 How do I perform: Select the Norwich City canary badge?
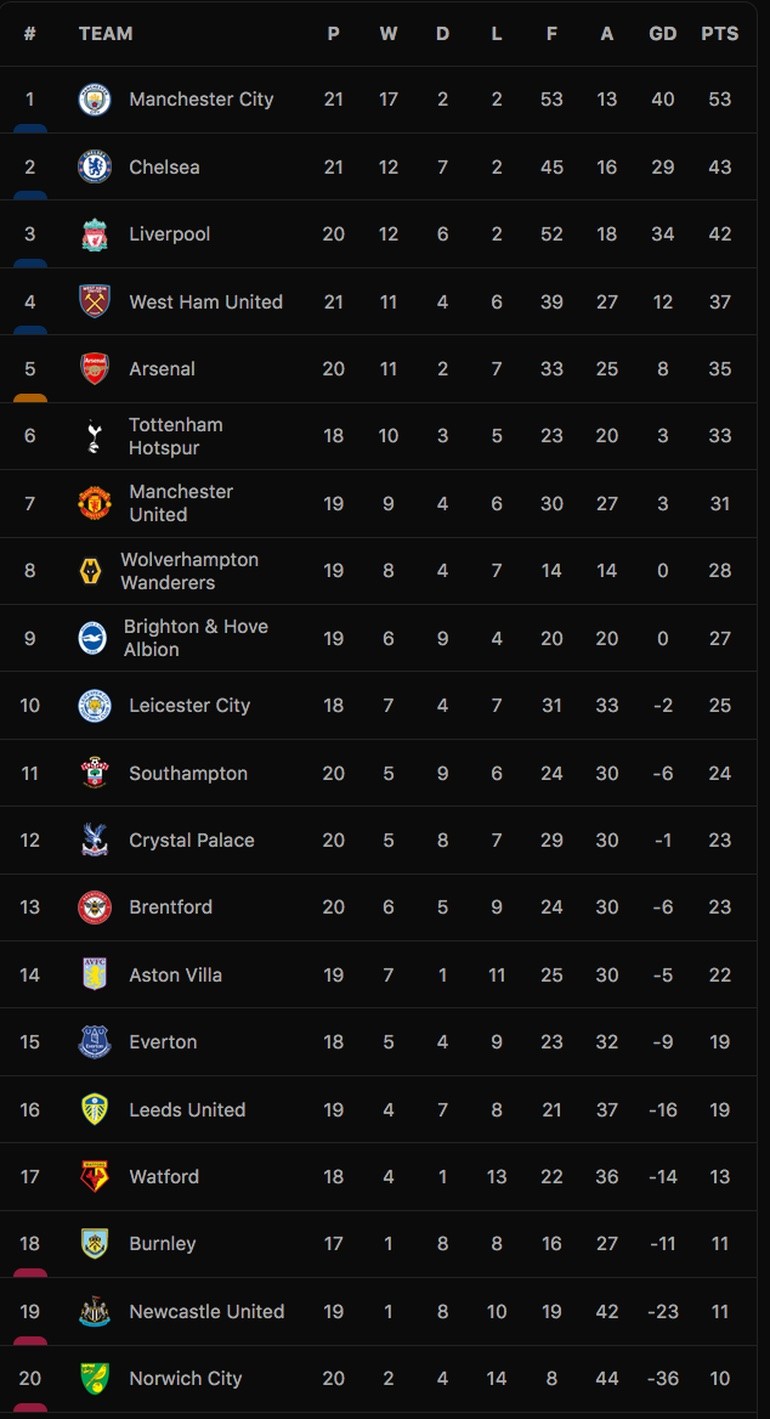coord(94,1378)
